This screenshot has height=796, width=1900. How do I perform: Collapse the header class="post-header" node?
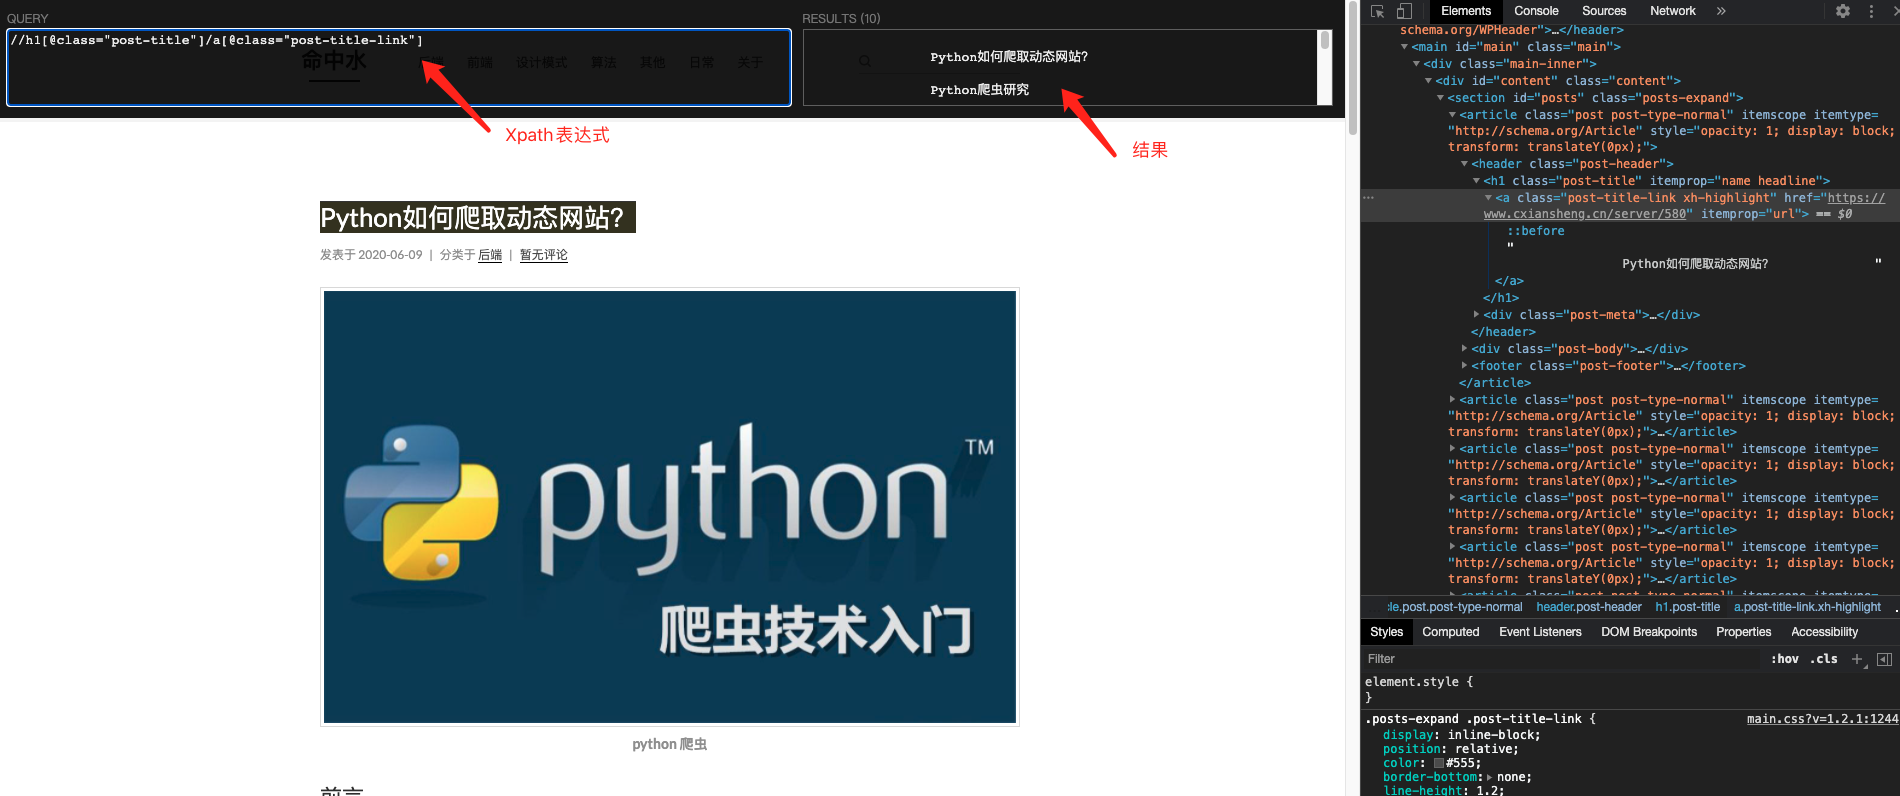[1464, 164]
